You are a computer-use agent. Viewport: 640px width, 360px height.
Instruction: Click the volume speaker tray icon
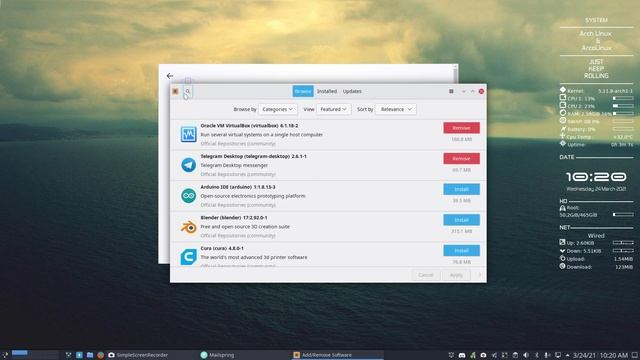(x=526, y=355)
